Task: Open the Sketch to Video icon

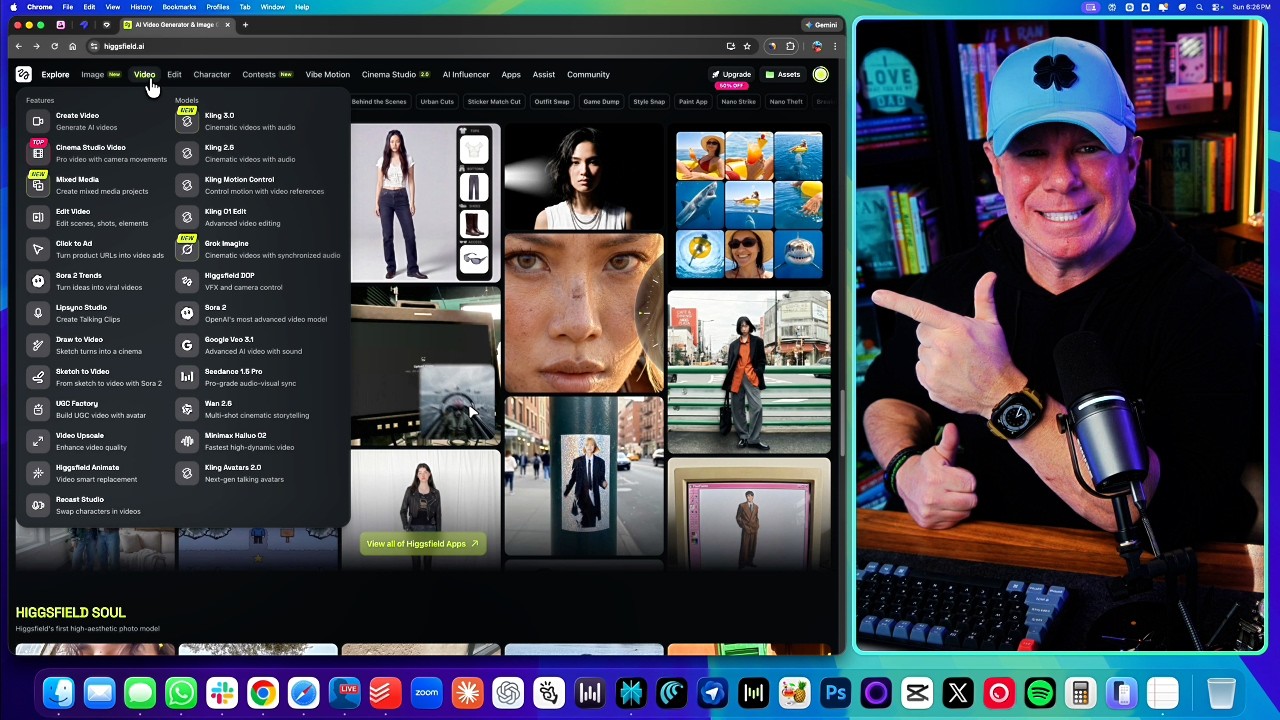Action: click(38, 377)
